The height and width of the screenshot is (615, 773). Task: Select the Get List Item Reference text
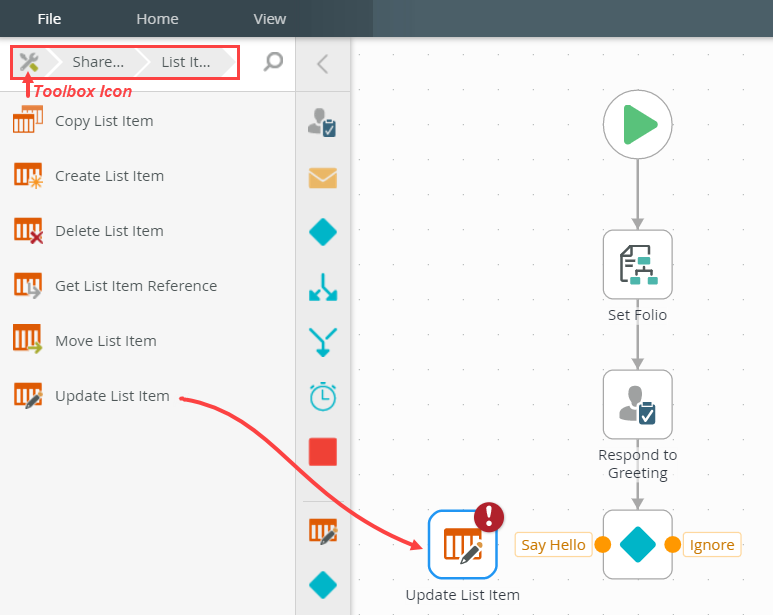136,286
